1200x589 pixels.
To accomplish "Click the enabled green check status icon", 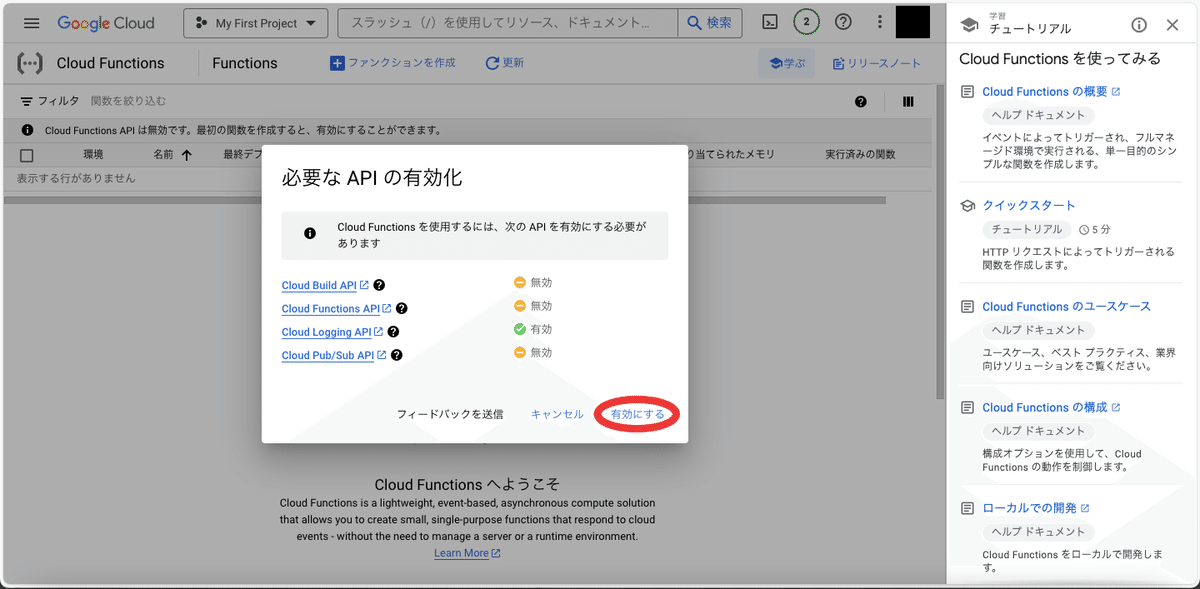I will point(520,329).
